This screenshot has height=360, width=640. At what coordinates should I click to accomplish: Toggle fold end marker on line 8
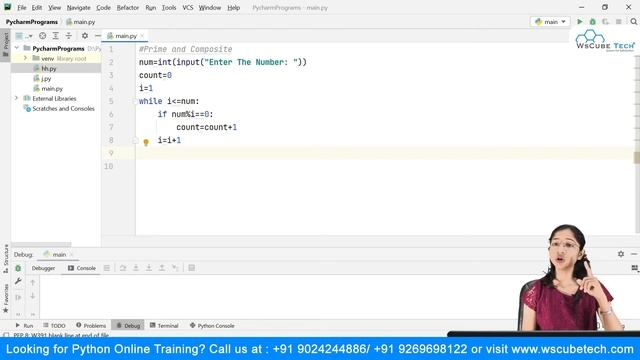click(x=135, y=140)
